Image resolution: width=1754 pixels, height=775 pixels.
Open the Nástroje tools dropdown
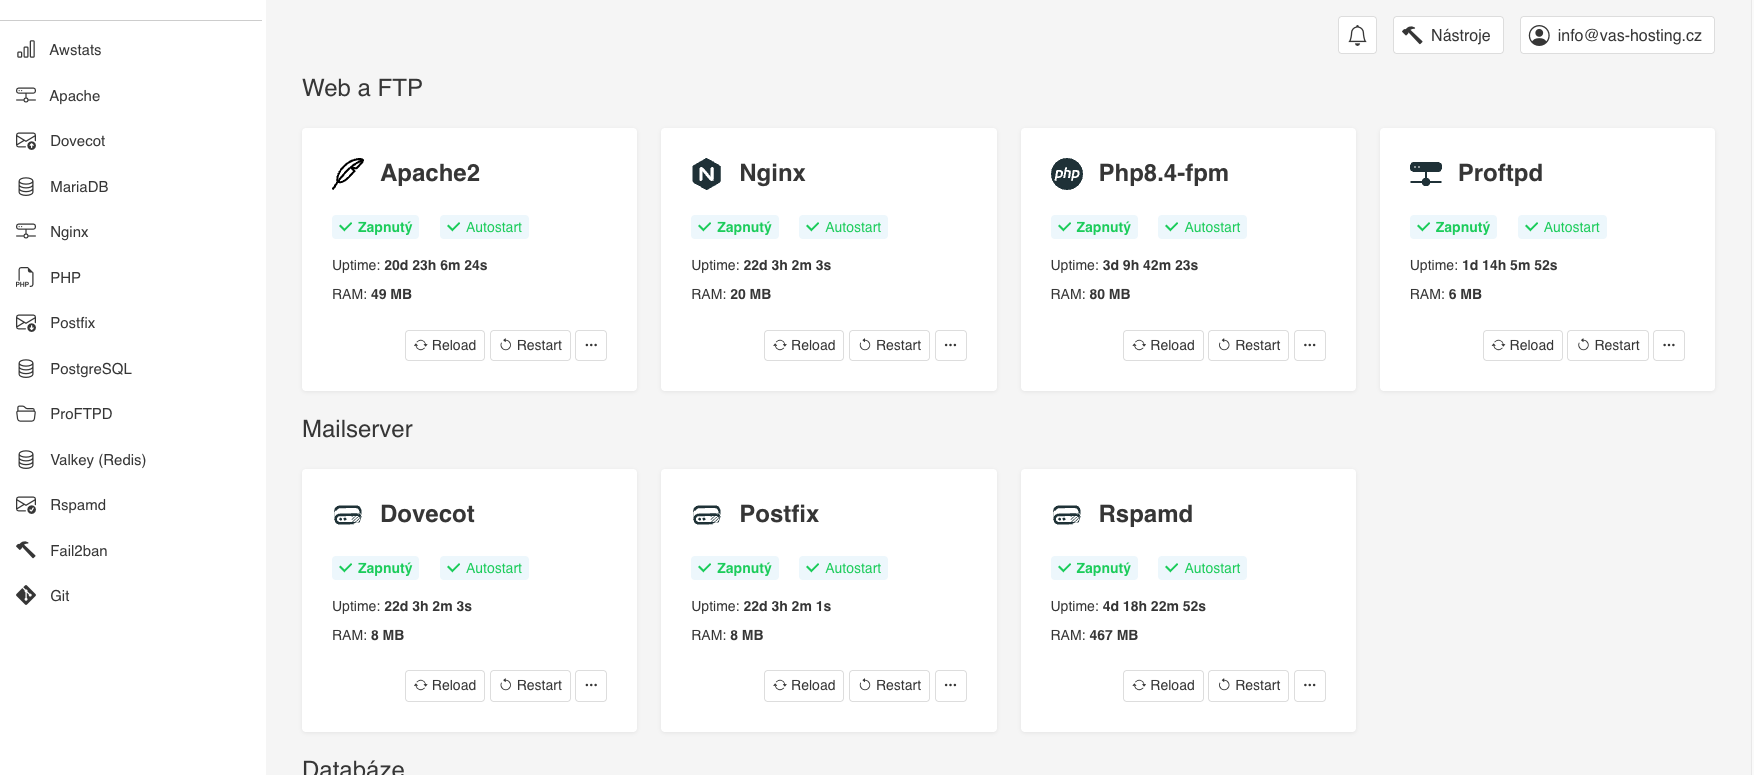coord(1447,36)
